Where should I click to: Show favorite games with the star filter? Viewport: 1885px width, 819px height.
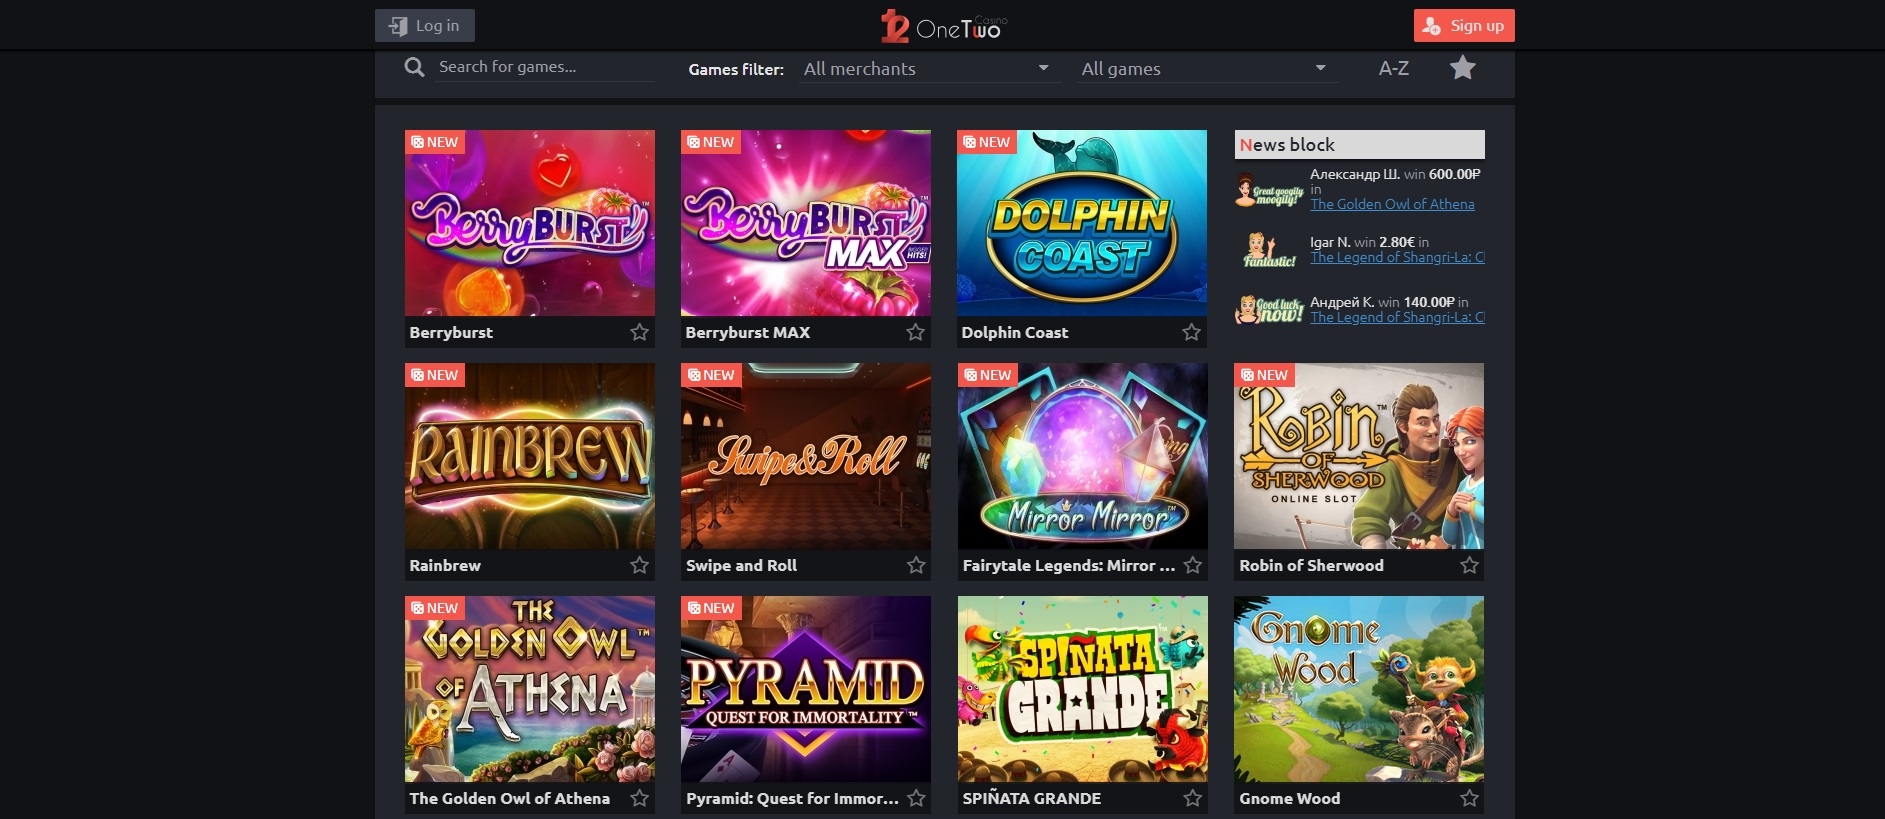(x=1462, y=68)
